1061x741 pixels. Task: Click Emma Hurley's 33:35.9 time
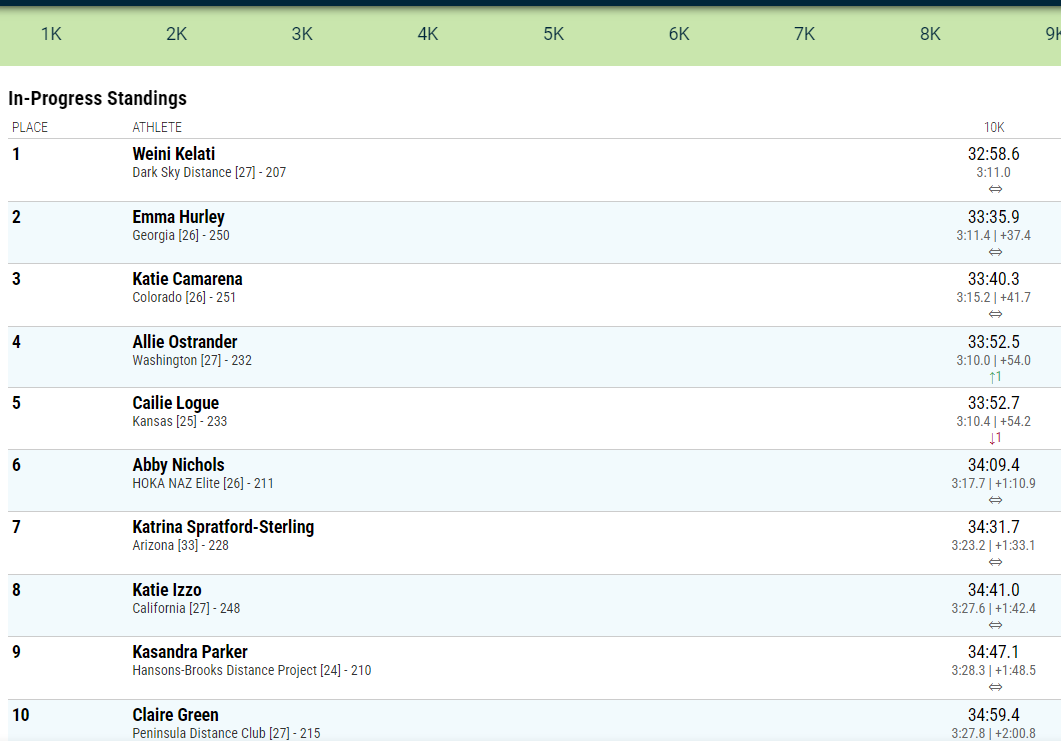tap(993, 217)
